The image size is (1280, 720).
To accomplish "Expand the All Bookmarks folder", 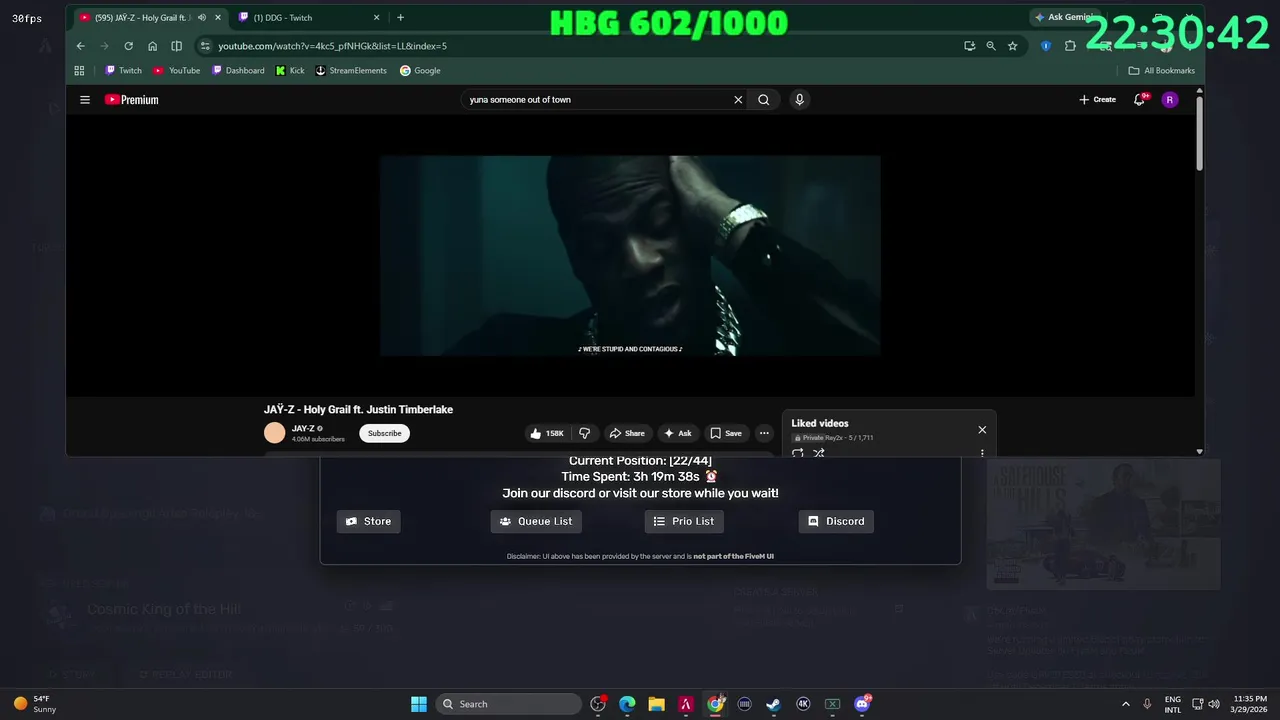I will pyautogui.click(x=1162, y=71).
